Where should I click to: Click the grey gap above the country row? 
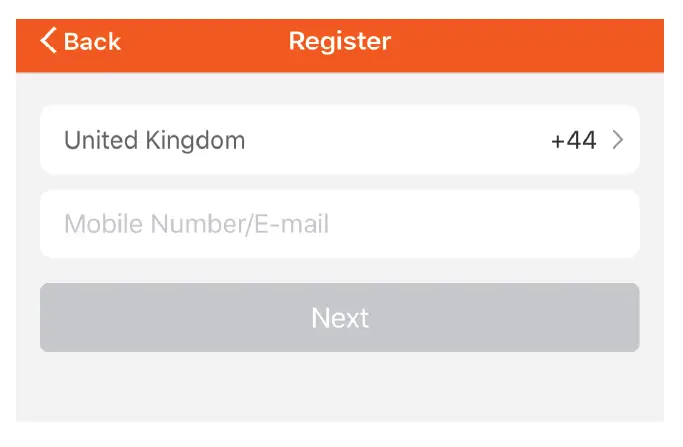pyautogui.click(x=340, y=88)
